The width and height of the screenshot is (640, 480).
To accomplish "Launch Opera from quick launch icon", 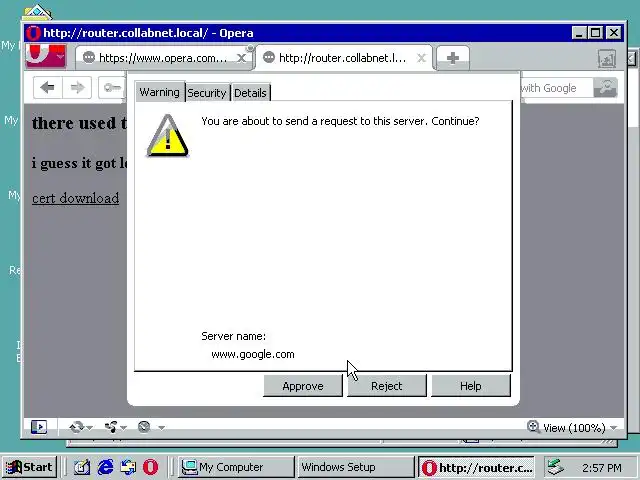I will tap(150, 467).
